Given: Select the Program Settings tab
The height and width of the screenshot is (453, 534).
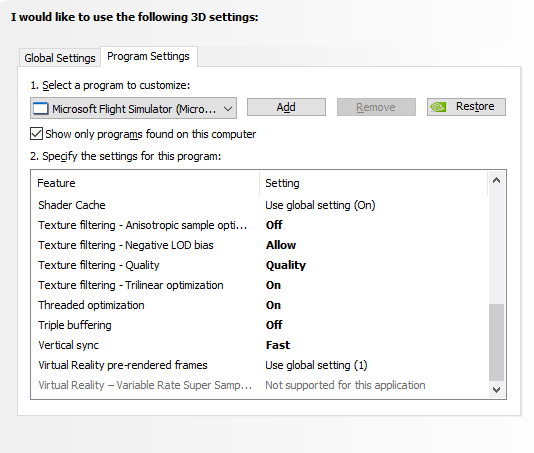Looking at the screenshot, I should tap(148, 56).
